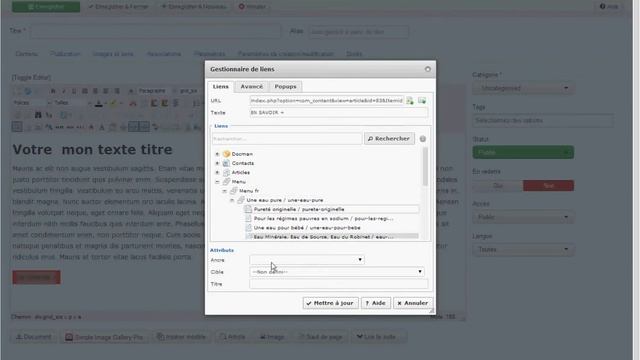The width and height of the screenshot is (640, 360).
Task: Expand the Articles node
Action: 217,172
